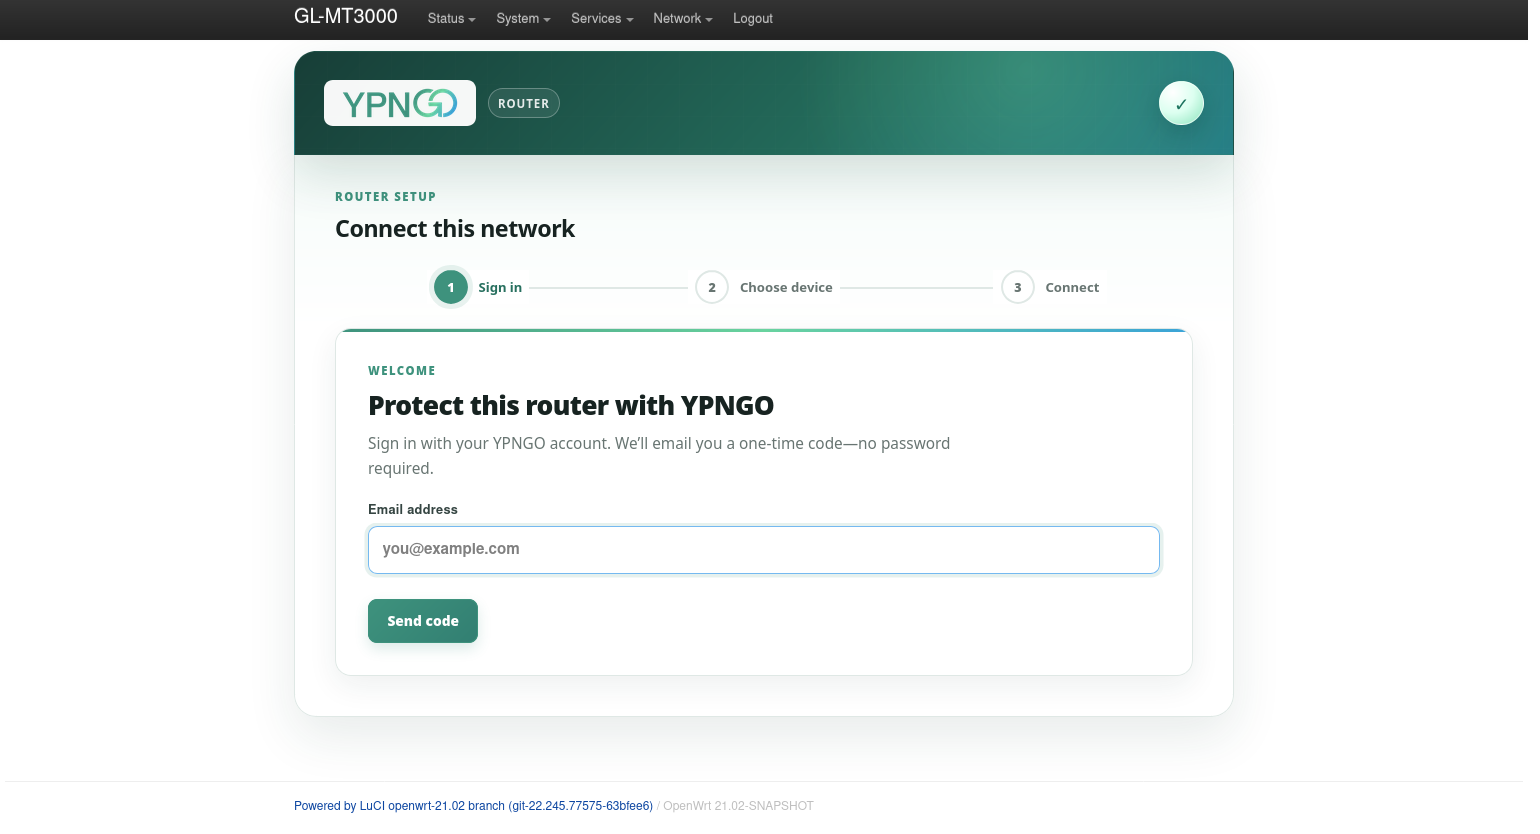1540x834 pixels.
Task: Open the System dropdown menu
Action: click(523, 18)
